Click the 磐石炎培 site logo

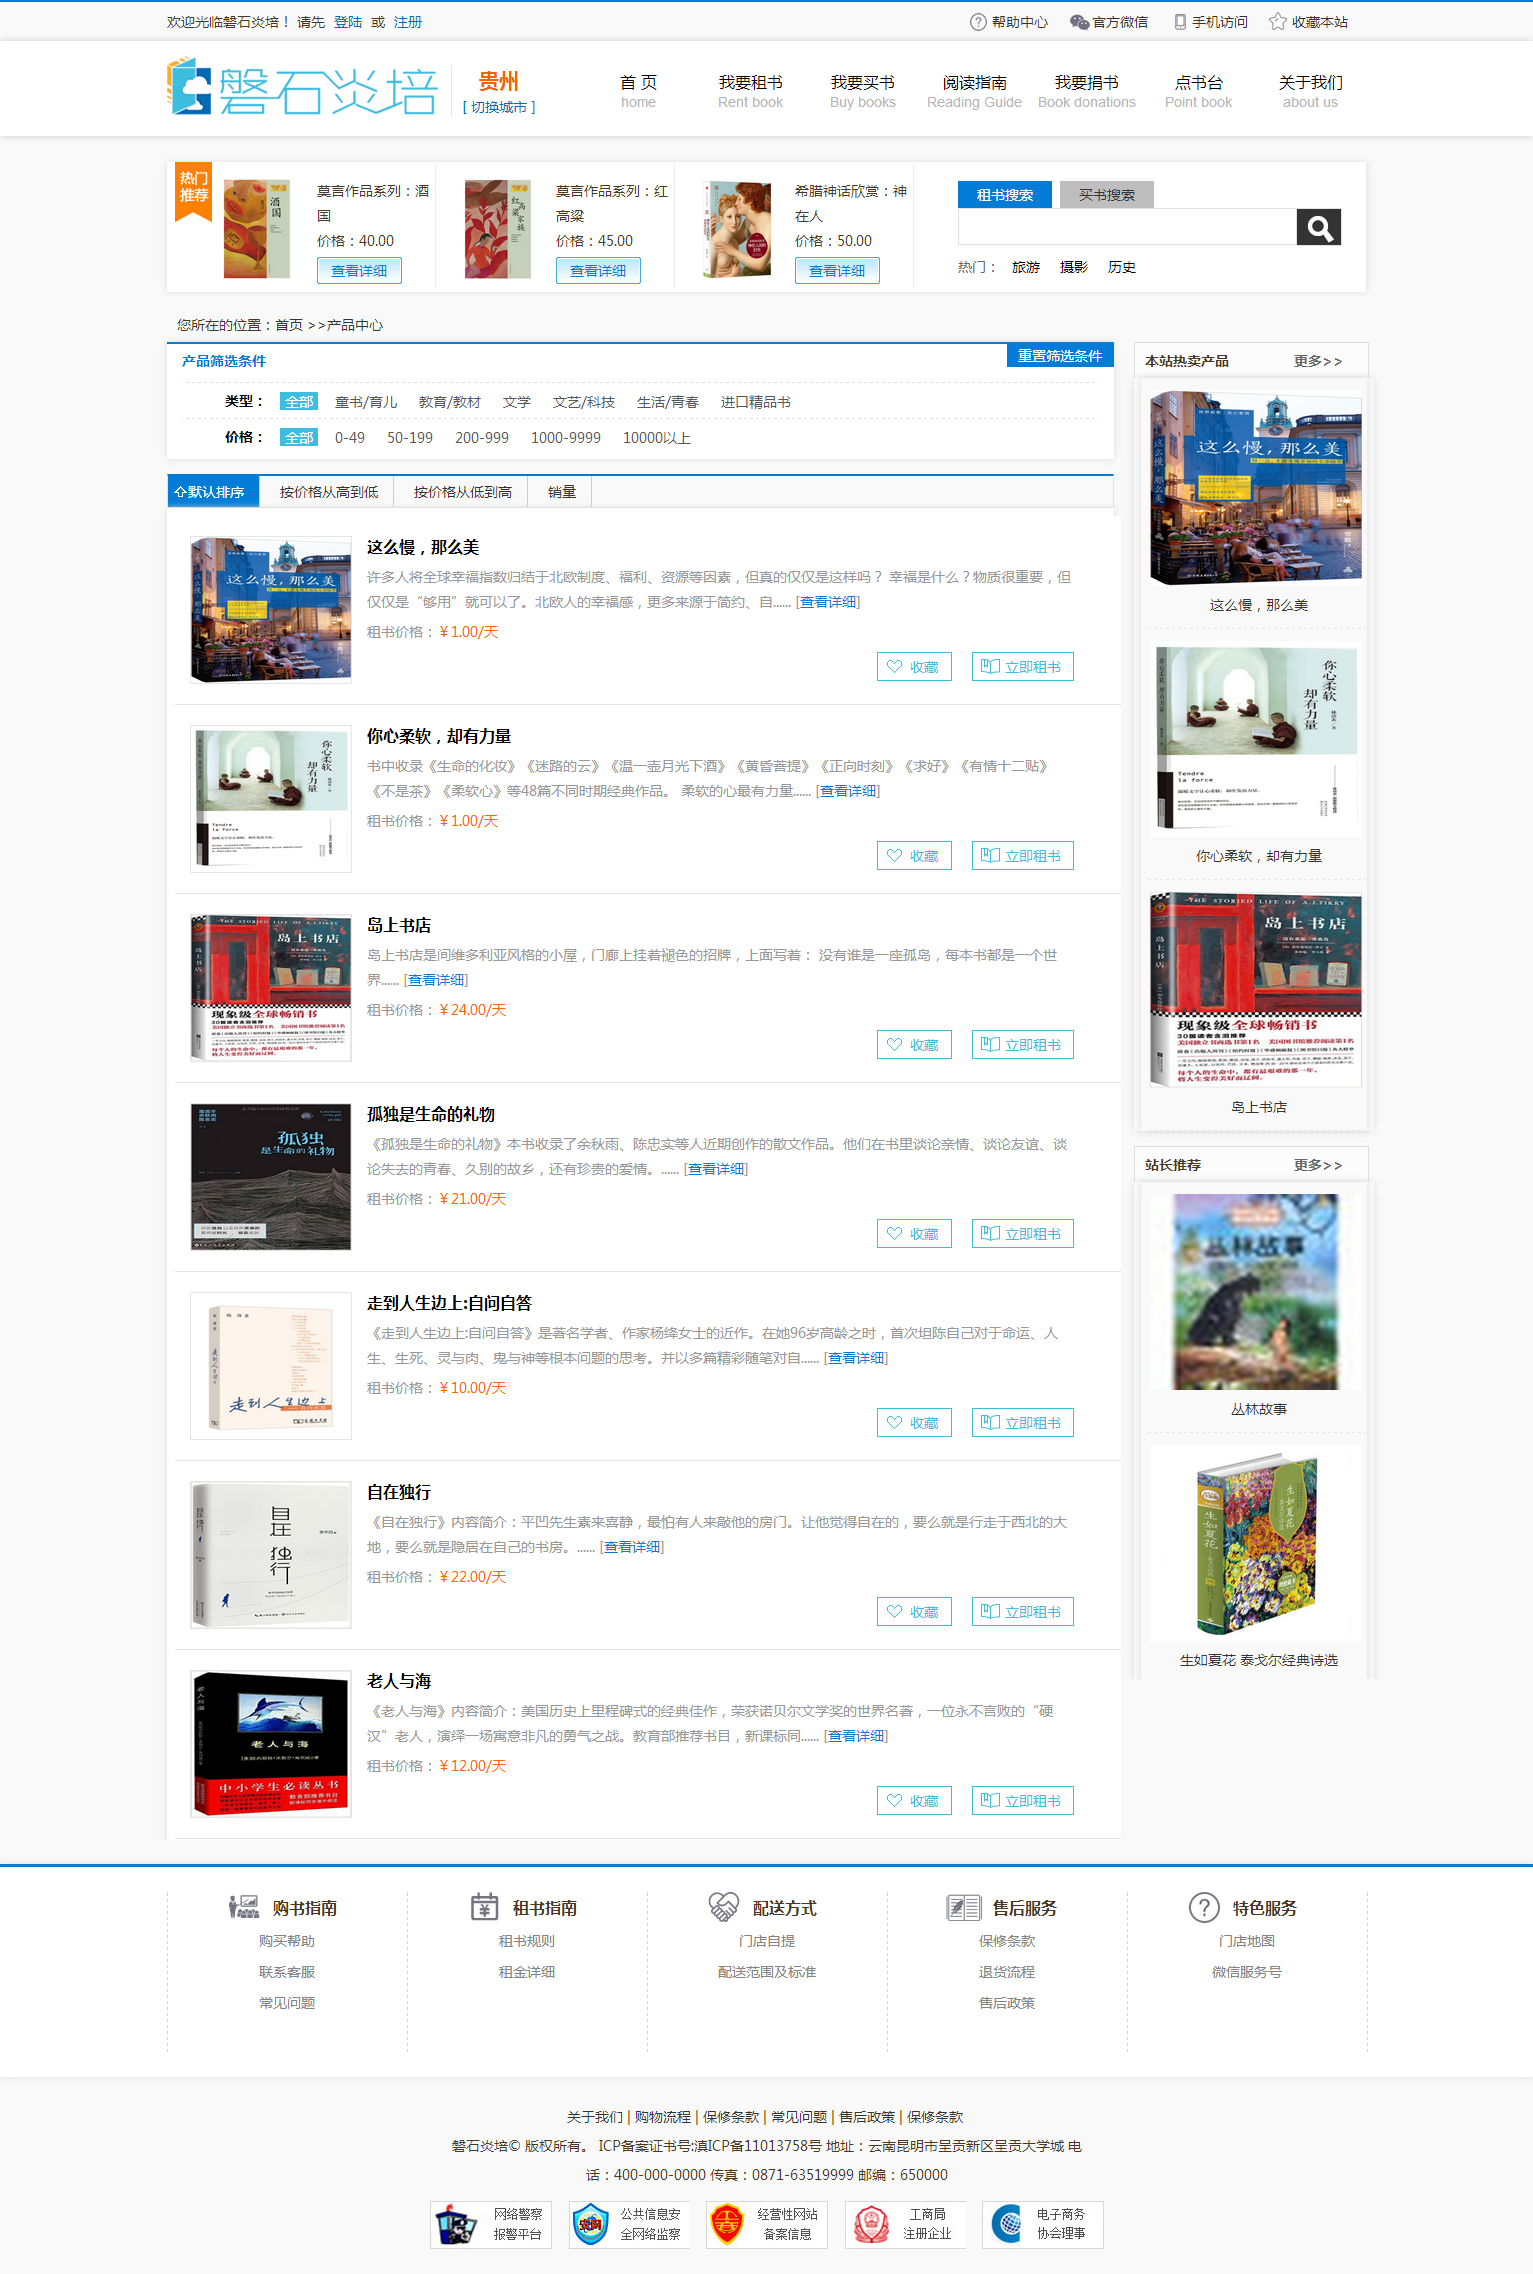click(x=302, y=89)
